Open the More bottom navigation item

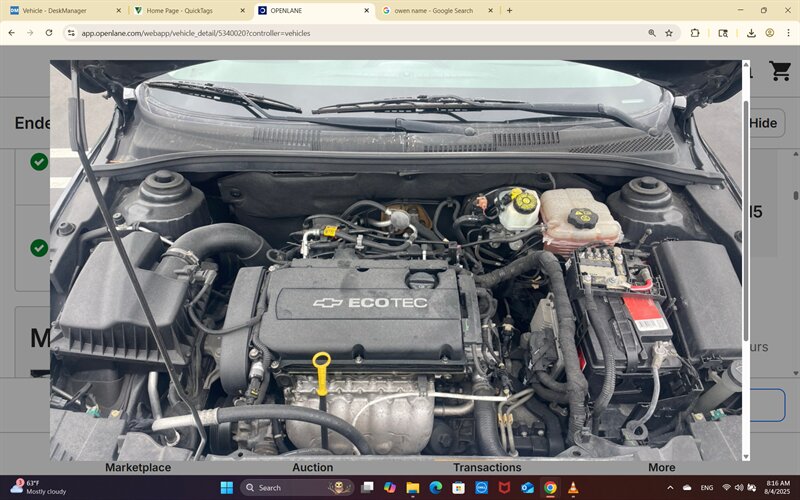[x=662, y=467]
